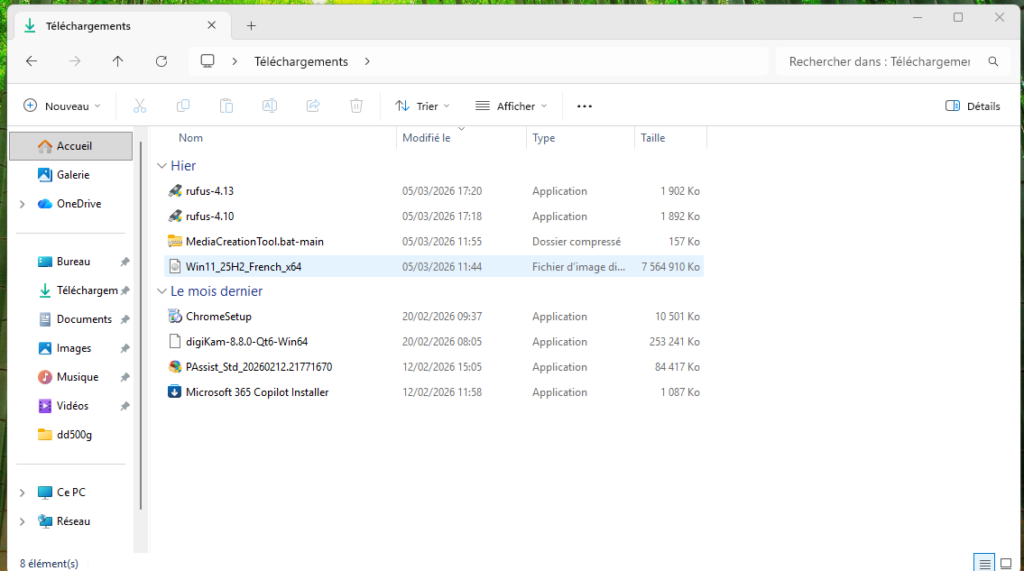Navigate back with the left arrow

point(31,61)
